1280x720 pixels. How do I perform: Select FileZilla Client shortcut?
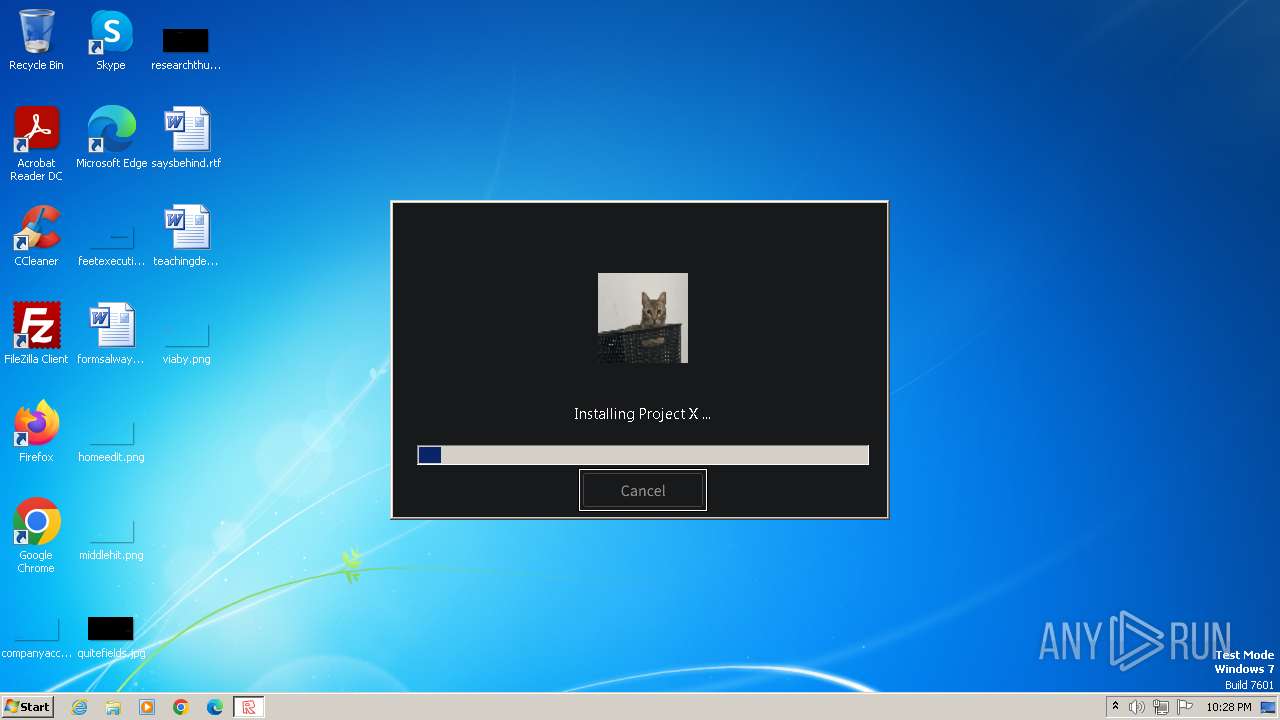(x=36, y=334)
